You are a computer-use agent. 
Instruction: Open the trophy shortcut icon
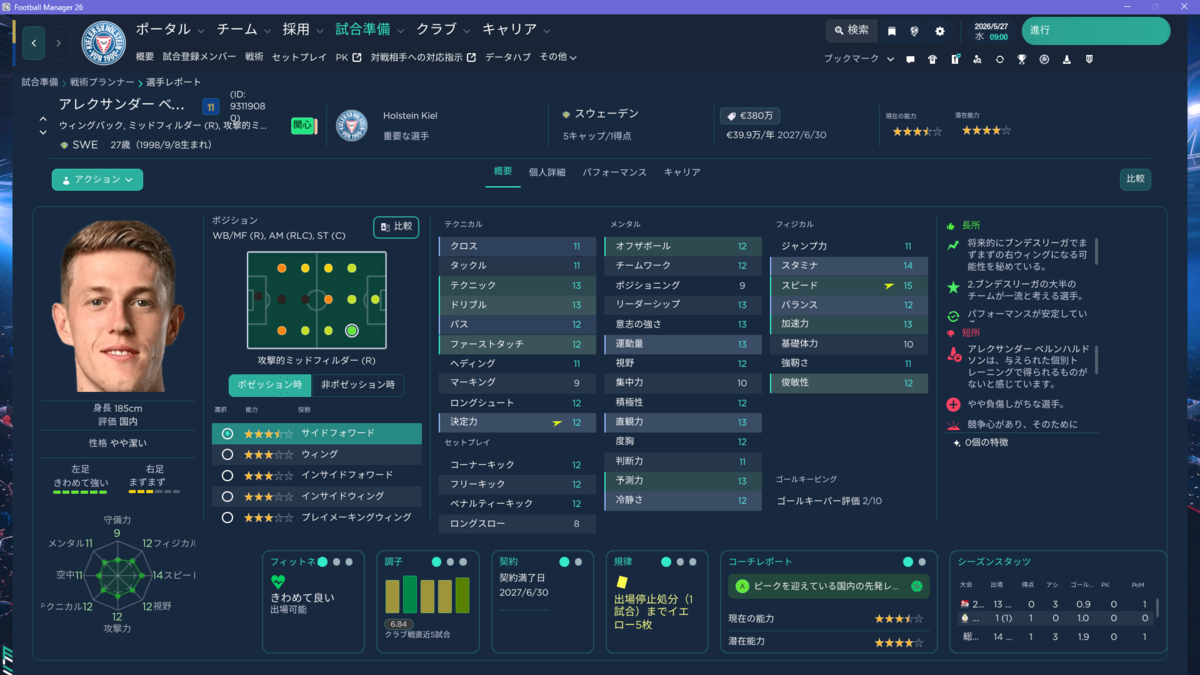click(x=1022, y=59)
